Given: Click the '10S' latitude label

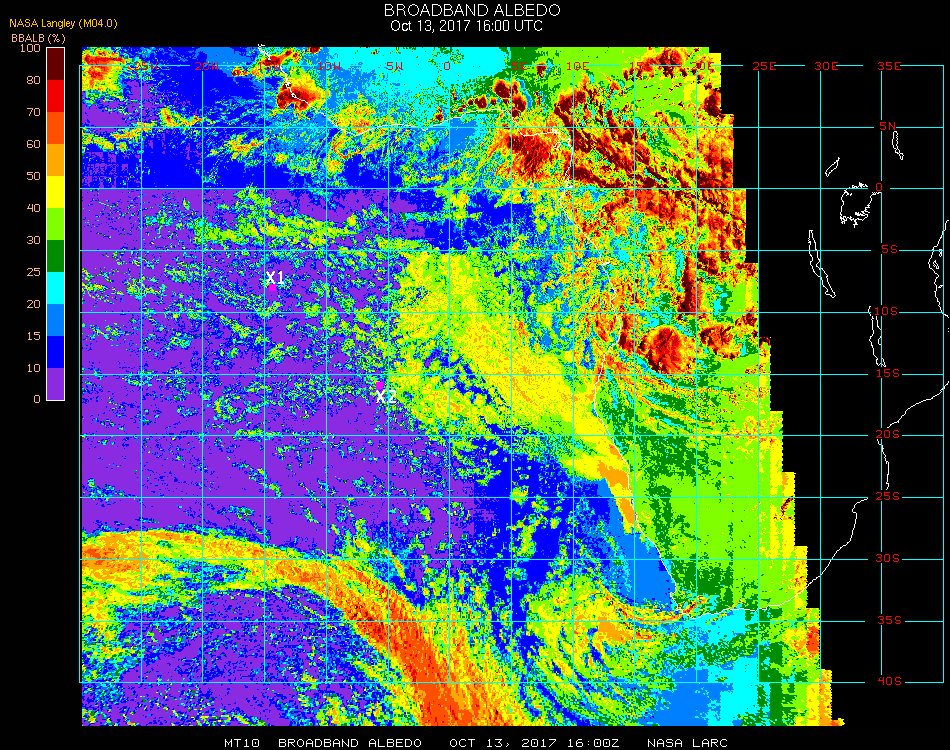Looking at the screenshot, I should pos(886,311).
